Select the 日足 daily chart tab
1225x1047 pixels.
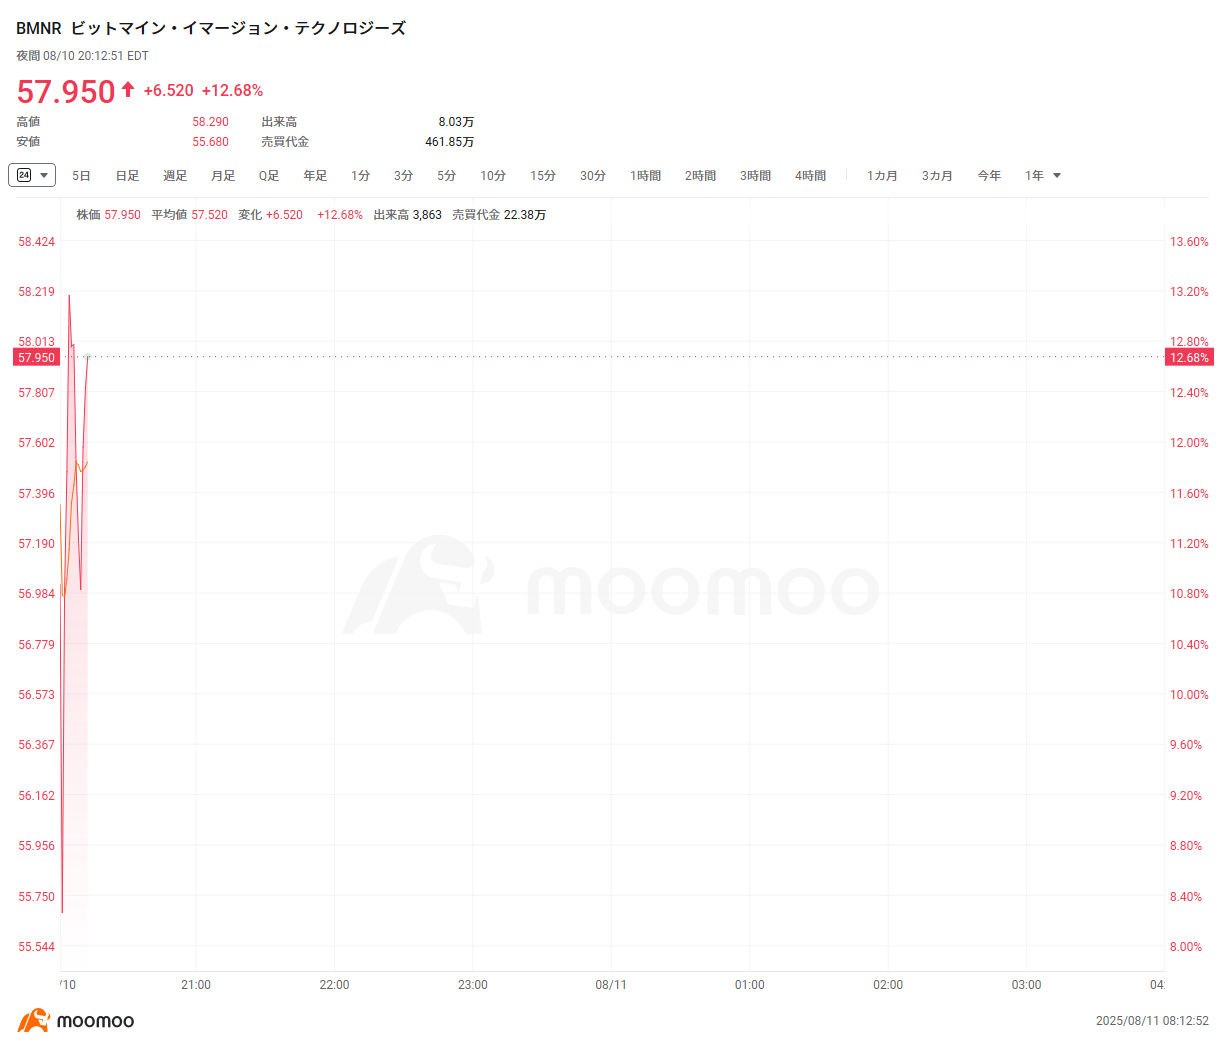point(126,175)
